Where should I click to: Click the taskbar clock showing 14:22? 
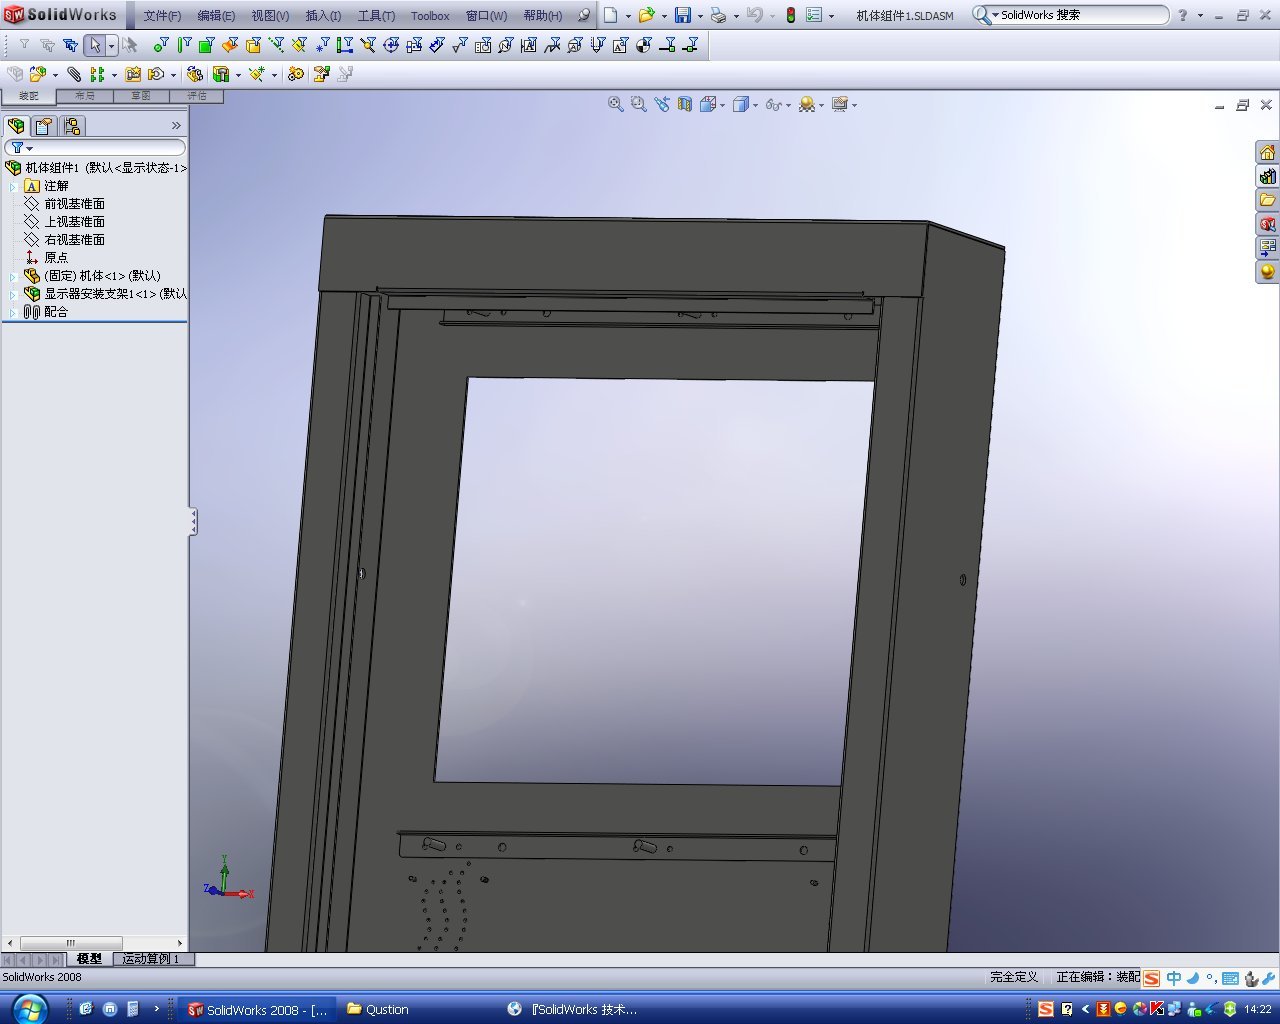1258,1009
